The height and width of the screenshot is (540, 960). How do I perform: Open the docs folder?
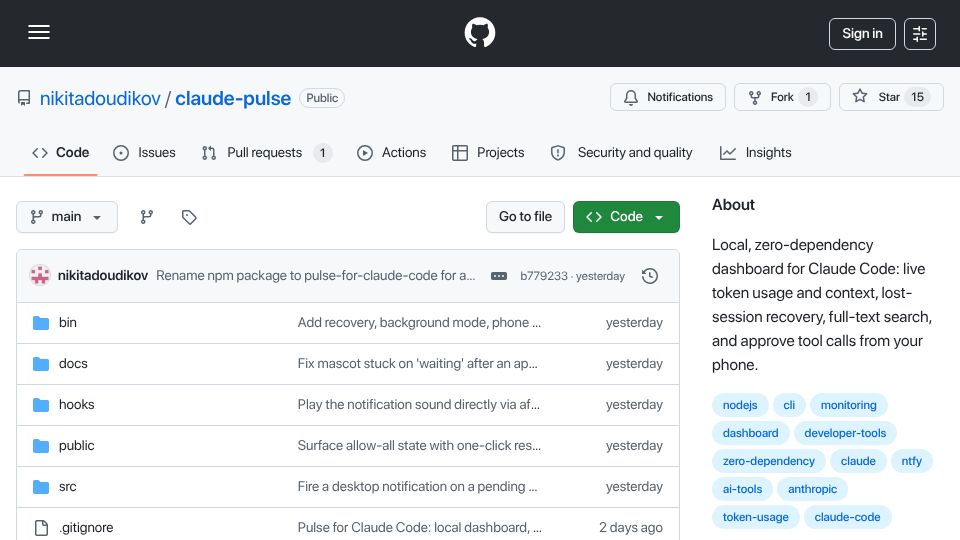pyautogui.click(x=73, y=364)
